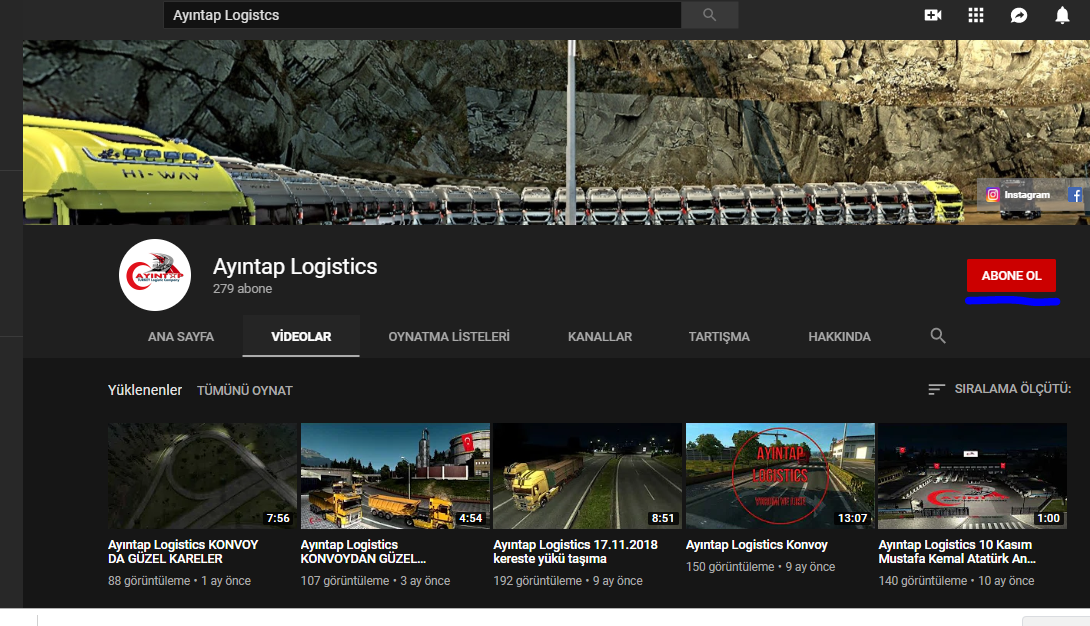Click the '88 görüntüleme • 1 ay önce' text
This screenshot has width=1090, height=626.
[x=179, y=581]
